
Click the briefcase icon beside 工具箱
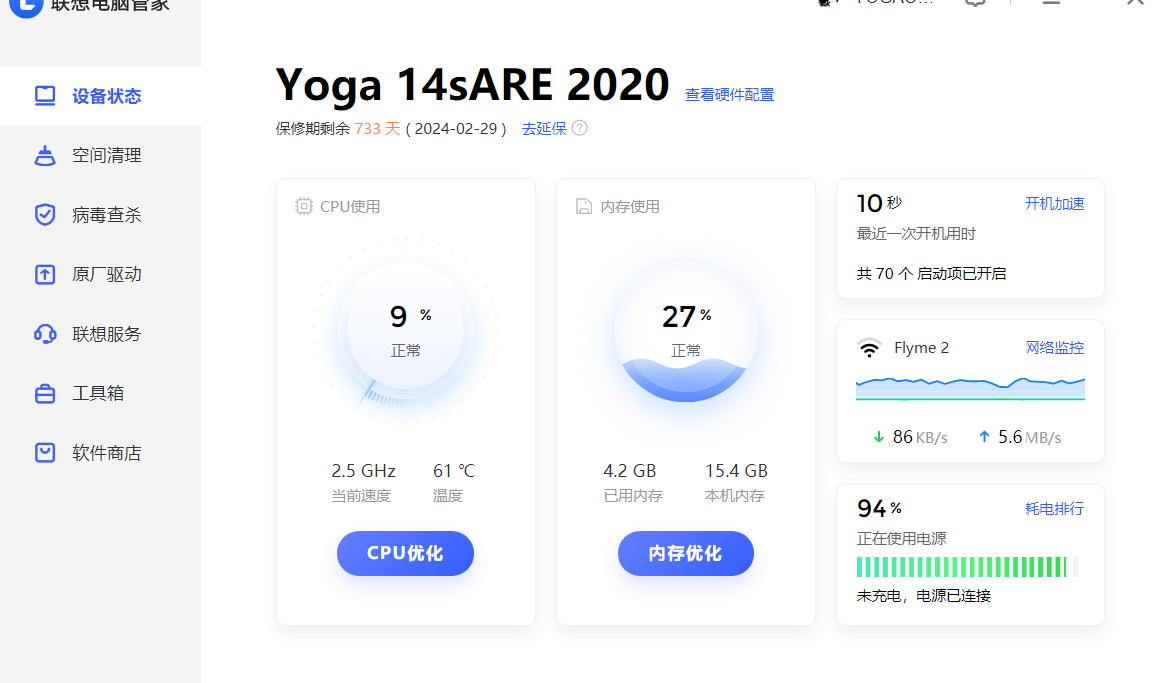(45, 394)
